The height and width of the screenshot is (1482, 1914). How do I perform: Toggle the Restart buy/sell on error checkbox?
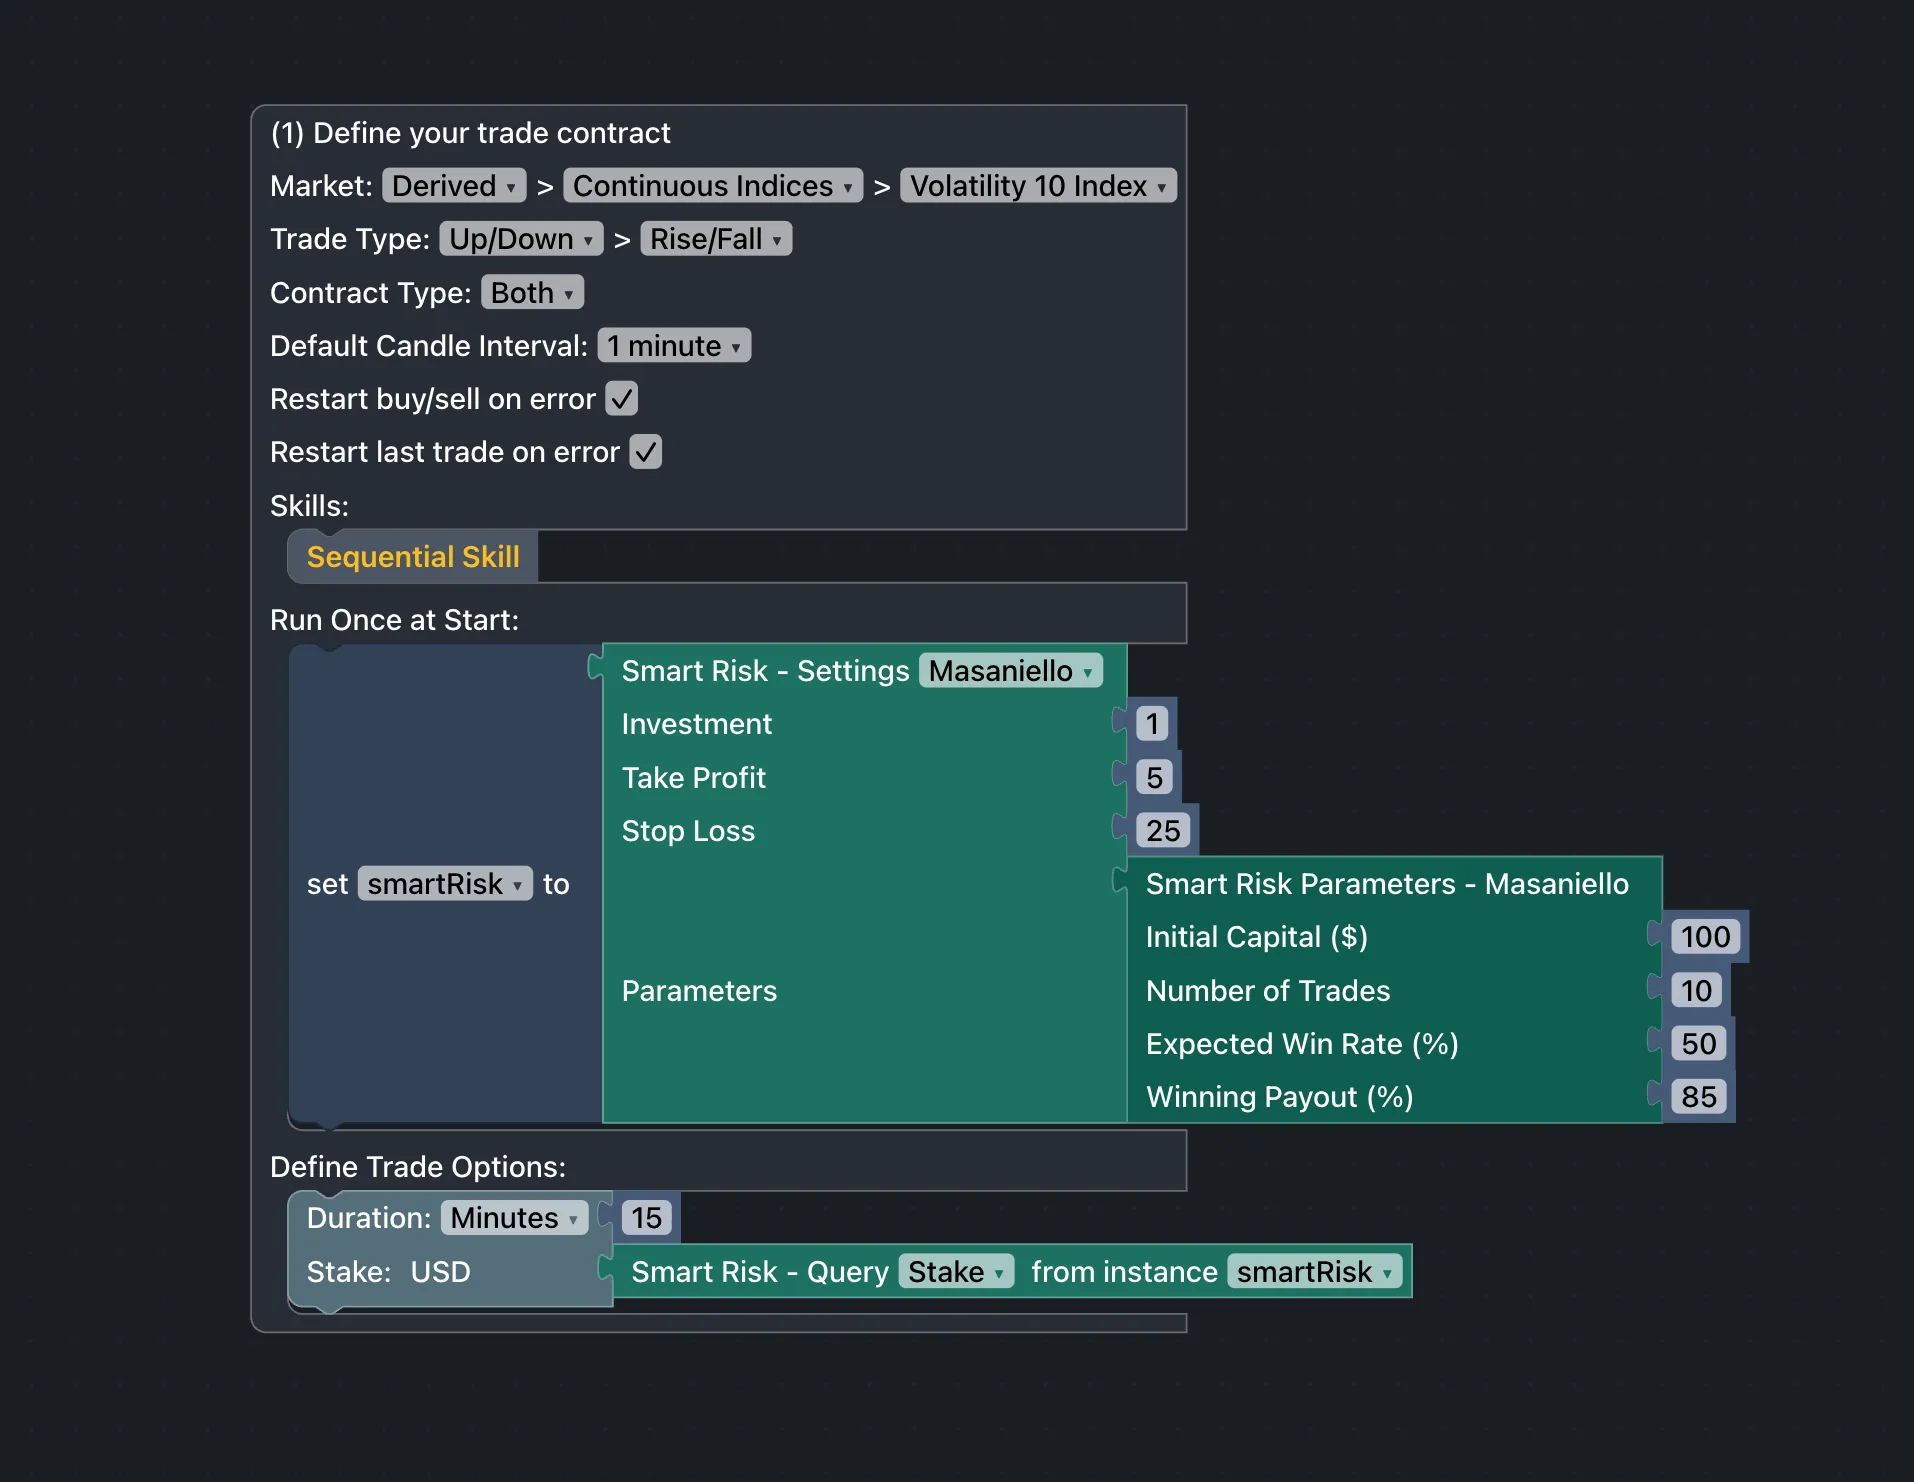tap(621, 399)
